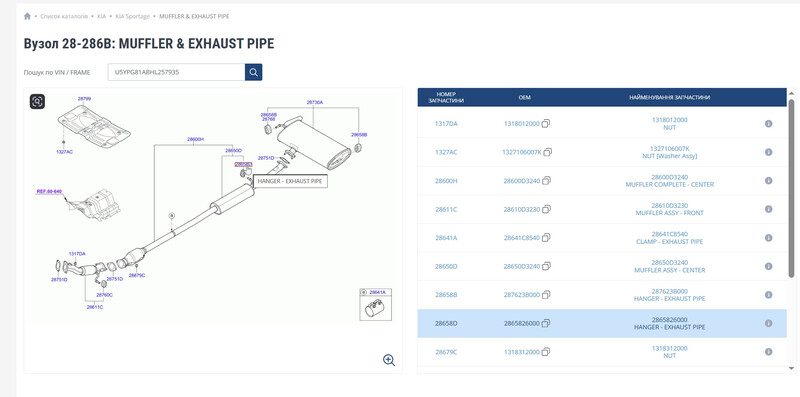Viewport: 800px width, 397px height.
Task: Select part number 1317DA in the table
Action: (446, 123)
